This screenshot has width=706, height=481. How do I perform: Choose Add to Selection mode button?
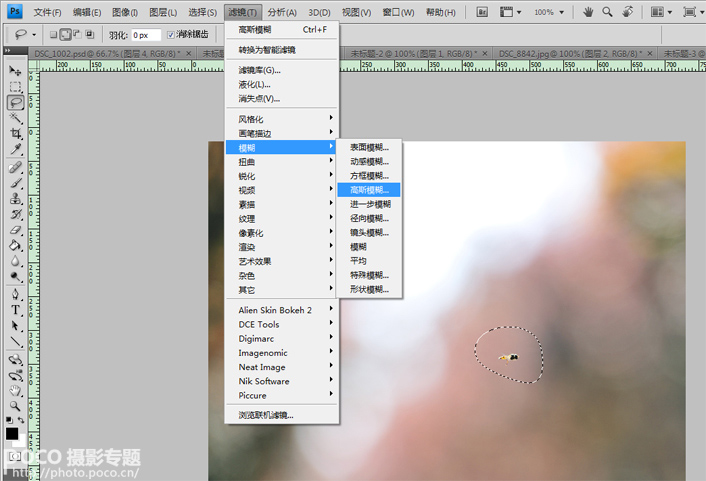(x=66, y=34)
